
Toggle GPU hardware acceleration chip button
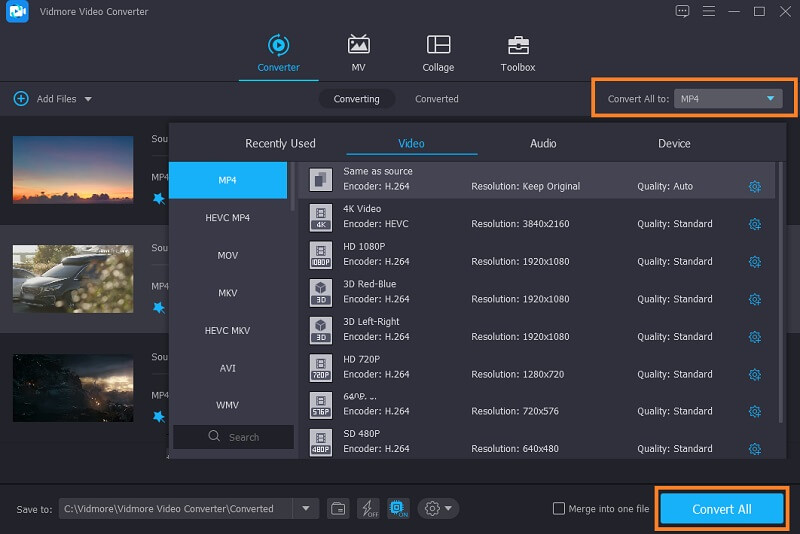396,509
